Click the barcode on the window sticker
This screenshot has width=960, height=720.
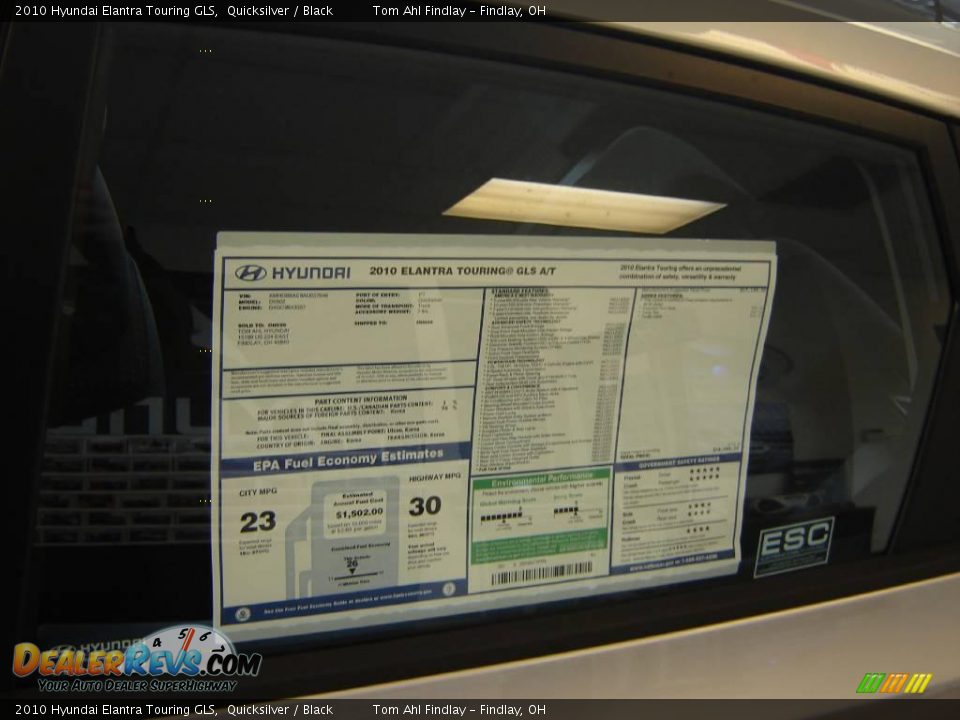pyautogui.click(x=541, y=574)
